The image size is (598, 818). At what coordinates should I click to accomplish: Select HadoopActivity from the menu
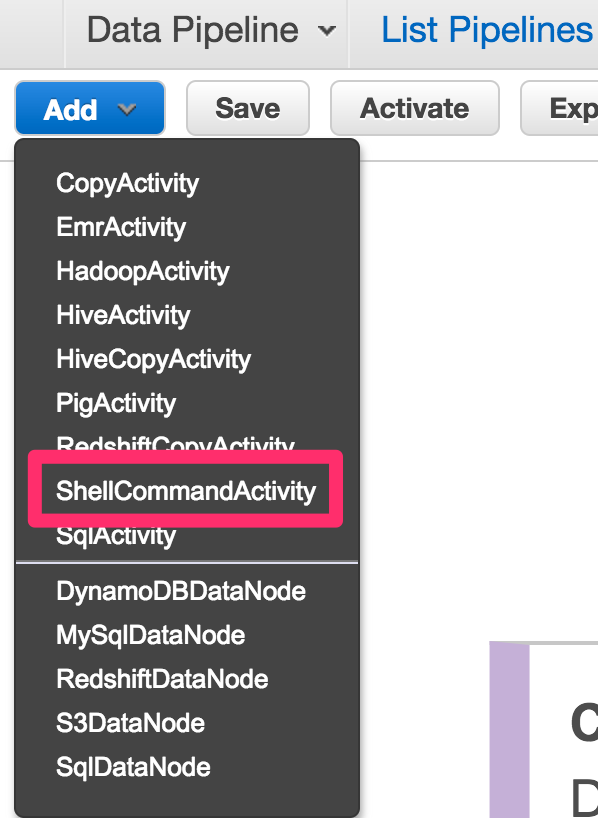pos(142,271)
